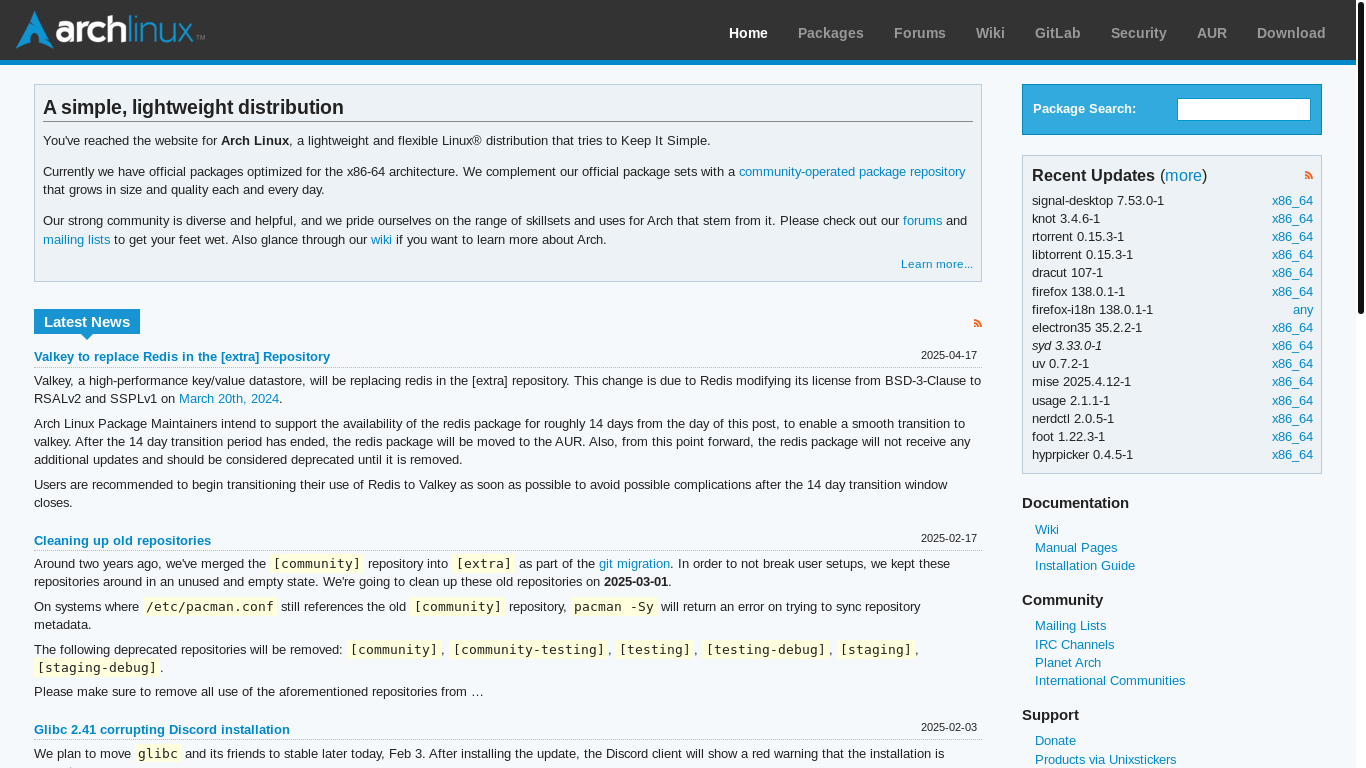Open dracut 107-1 x86_64 link
The image size is (1366, 768).
coord(1292,273)
